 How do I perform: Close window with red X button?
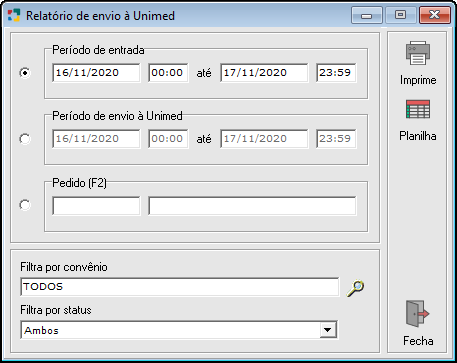435,15
